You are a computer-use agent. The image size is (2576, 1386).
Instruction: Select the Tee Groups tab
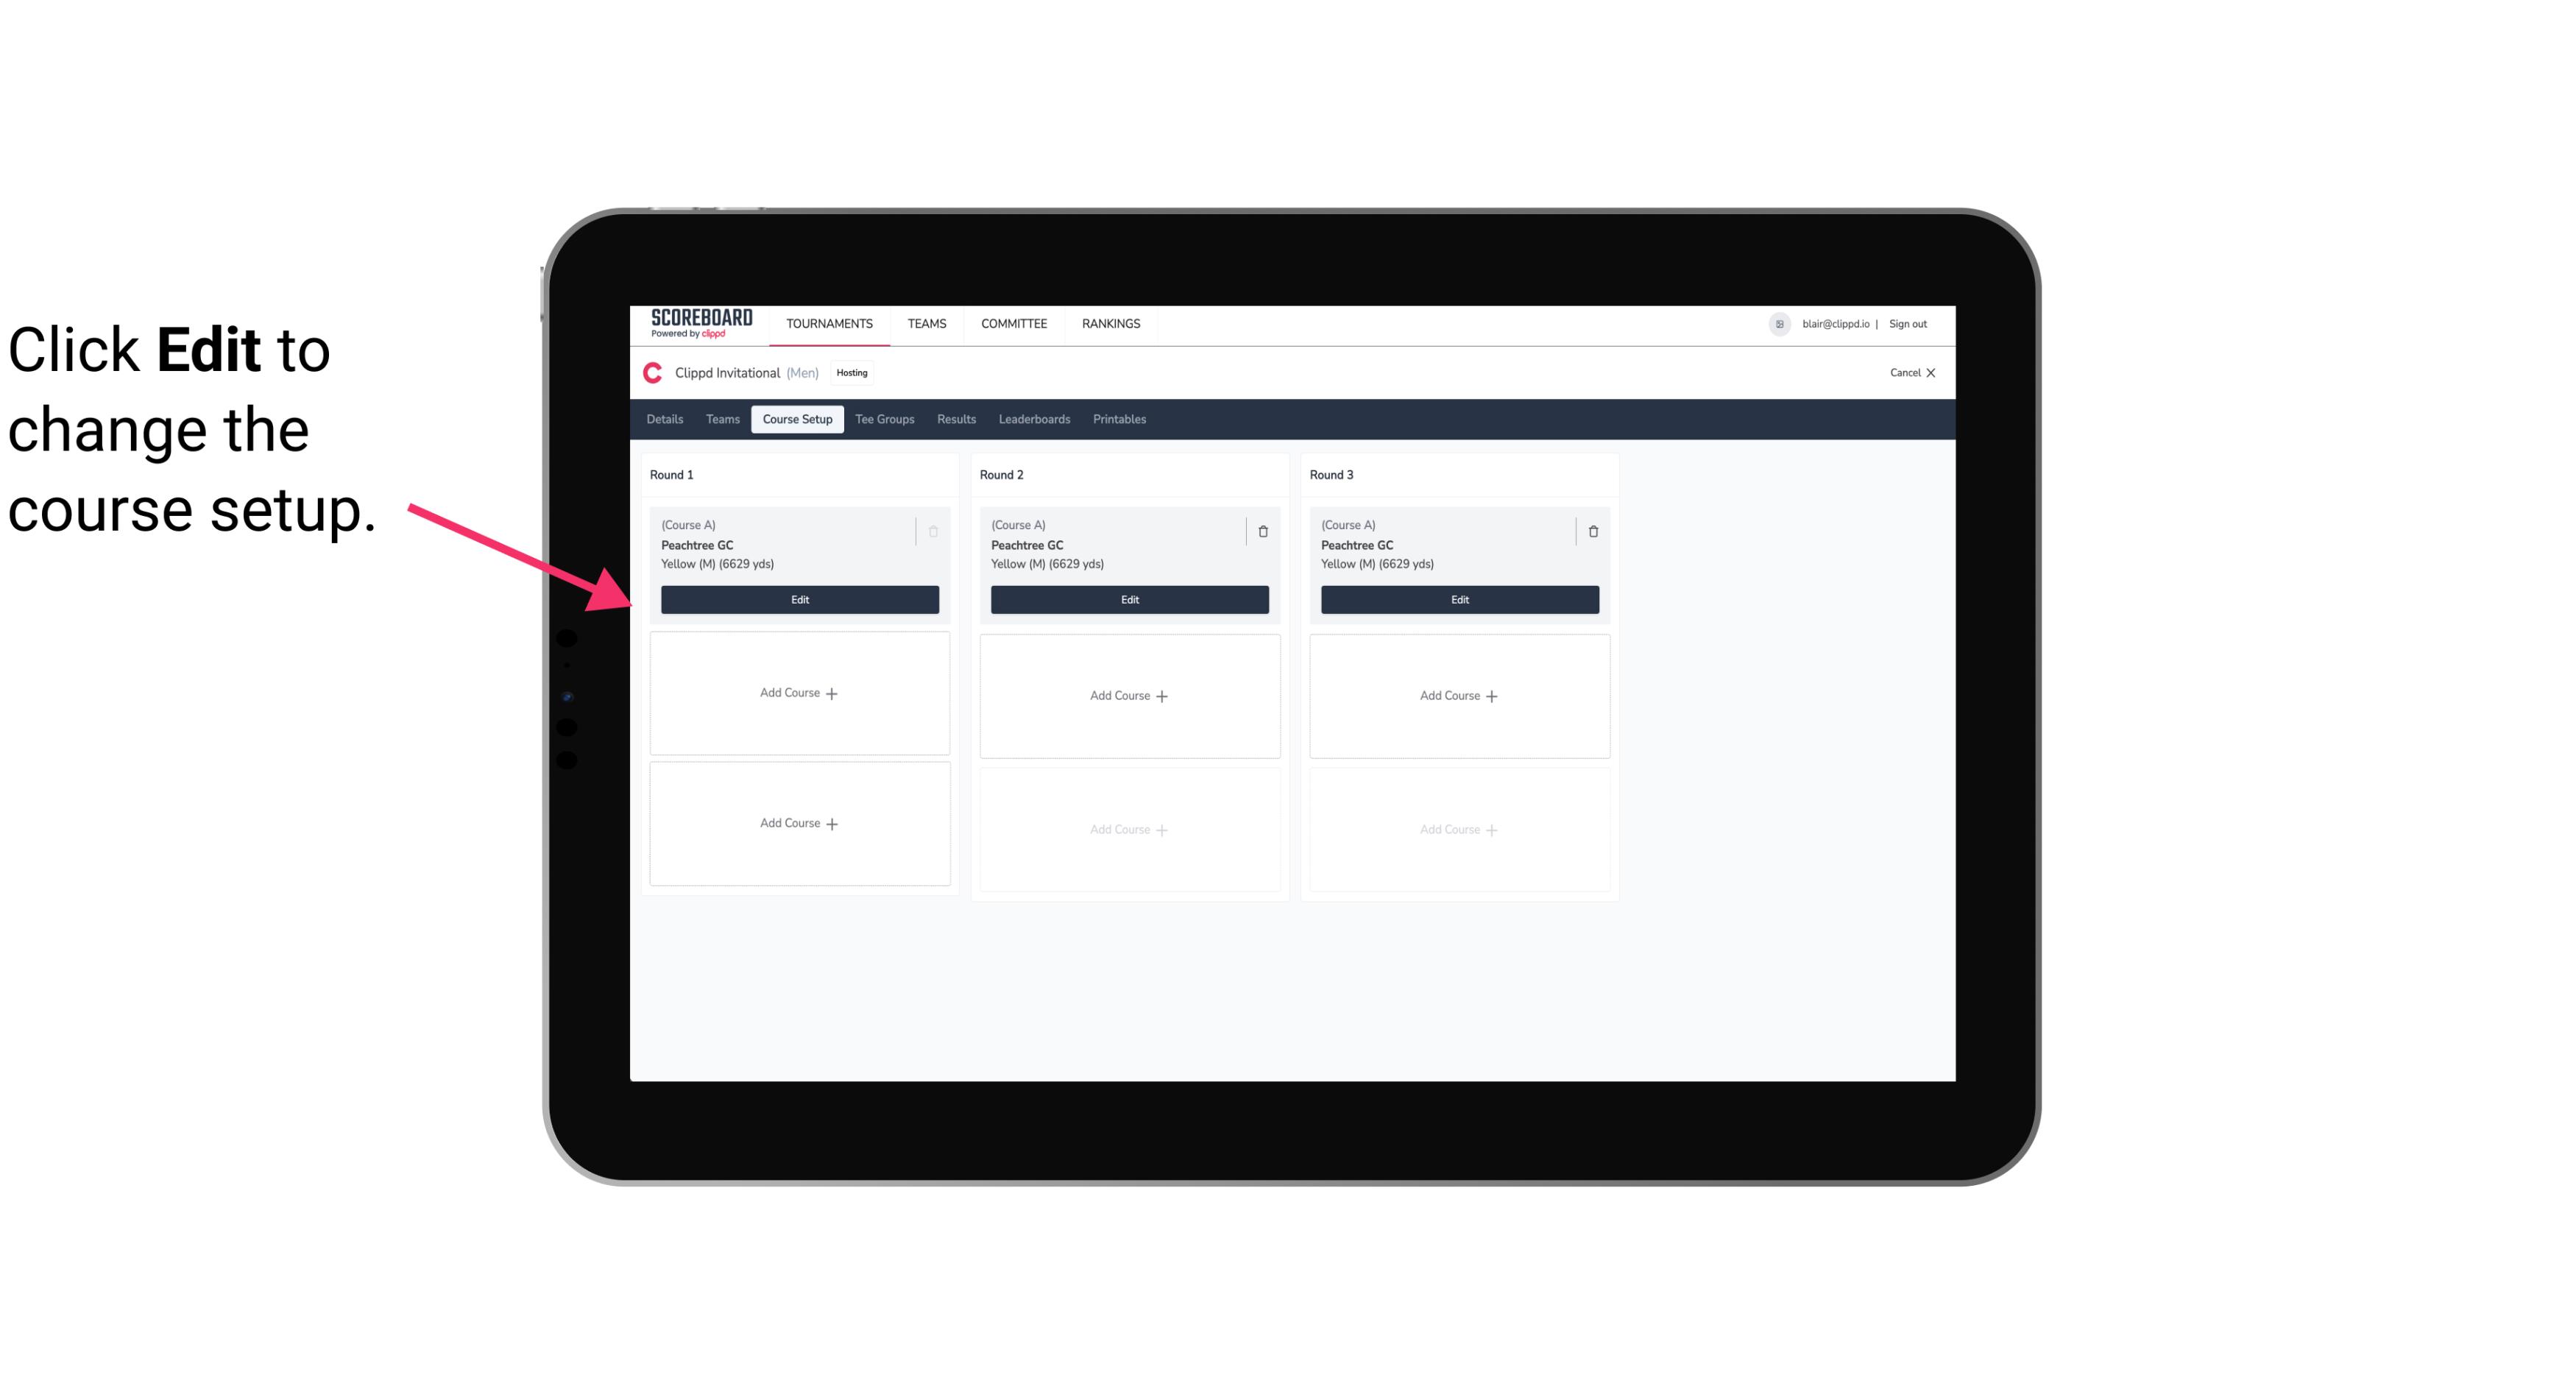[x=884, y=418]
